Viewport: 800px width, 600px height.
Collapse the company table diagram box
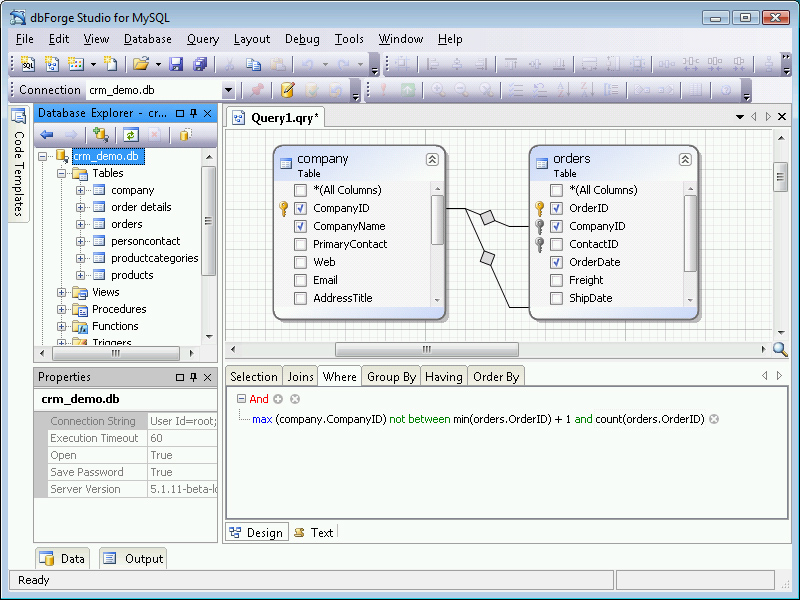point(432,160)
